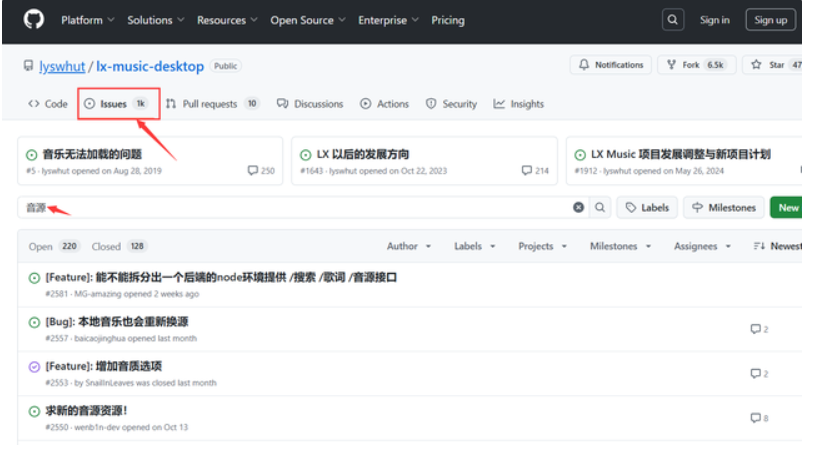Open the Assignees filter dropdown

tap(702, 246)
